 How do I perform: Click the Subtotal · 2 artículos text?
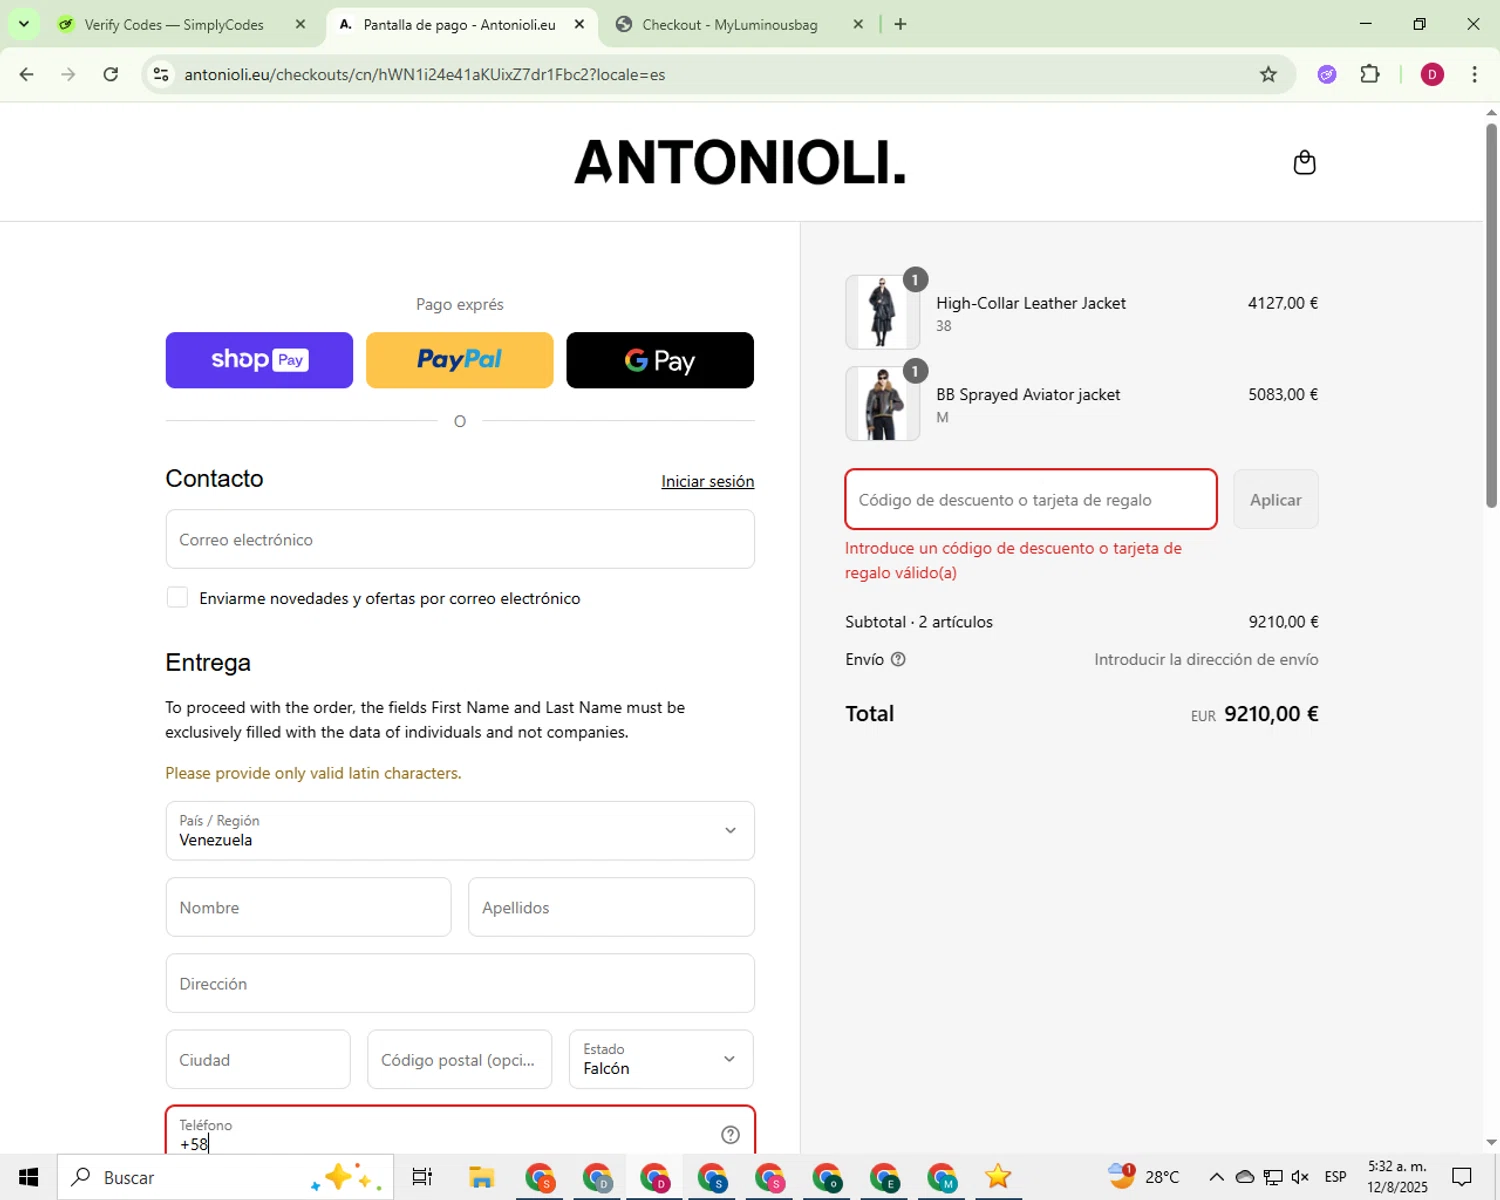pos(919,621)
